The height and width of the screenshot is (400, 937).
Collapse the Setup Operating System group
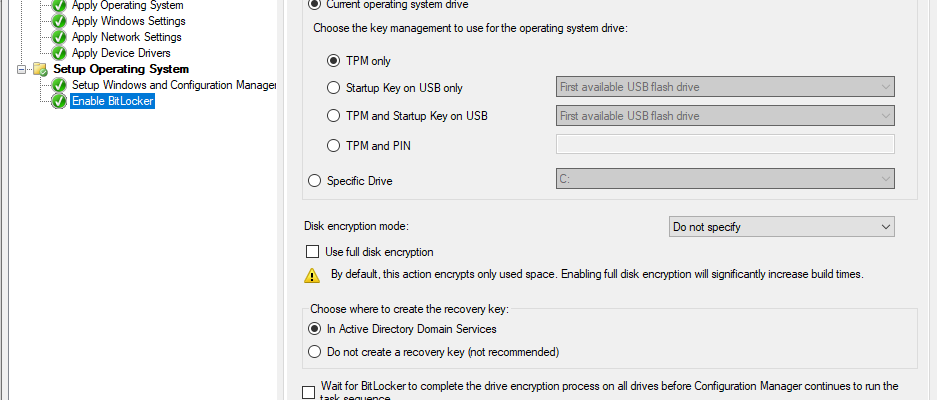click(22, 69)
